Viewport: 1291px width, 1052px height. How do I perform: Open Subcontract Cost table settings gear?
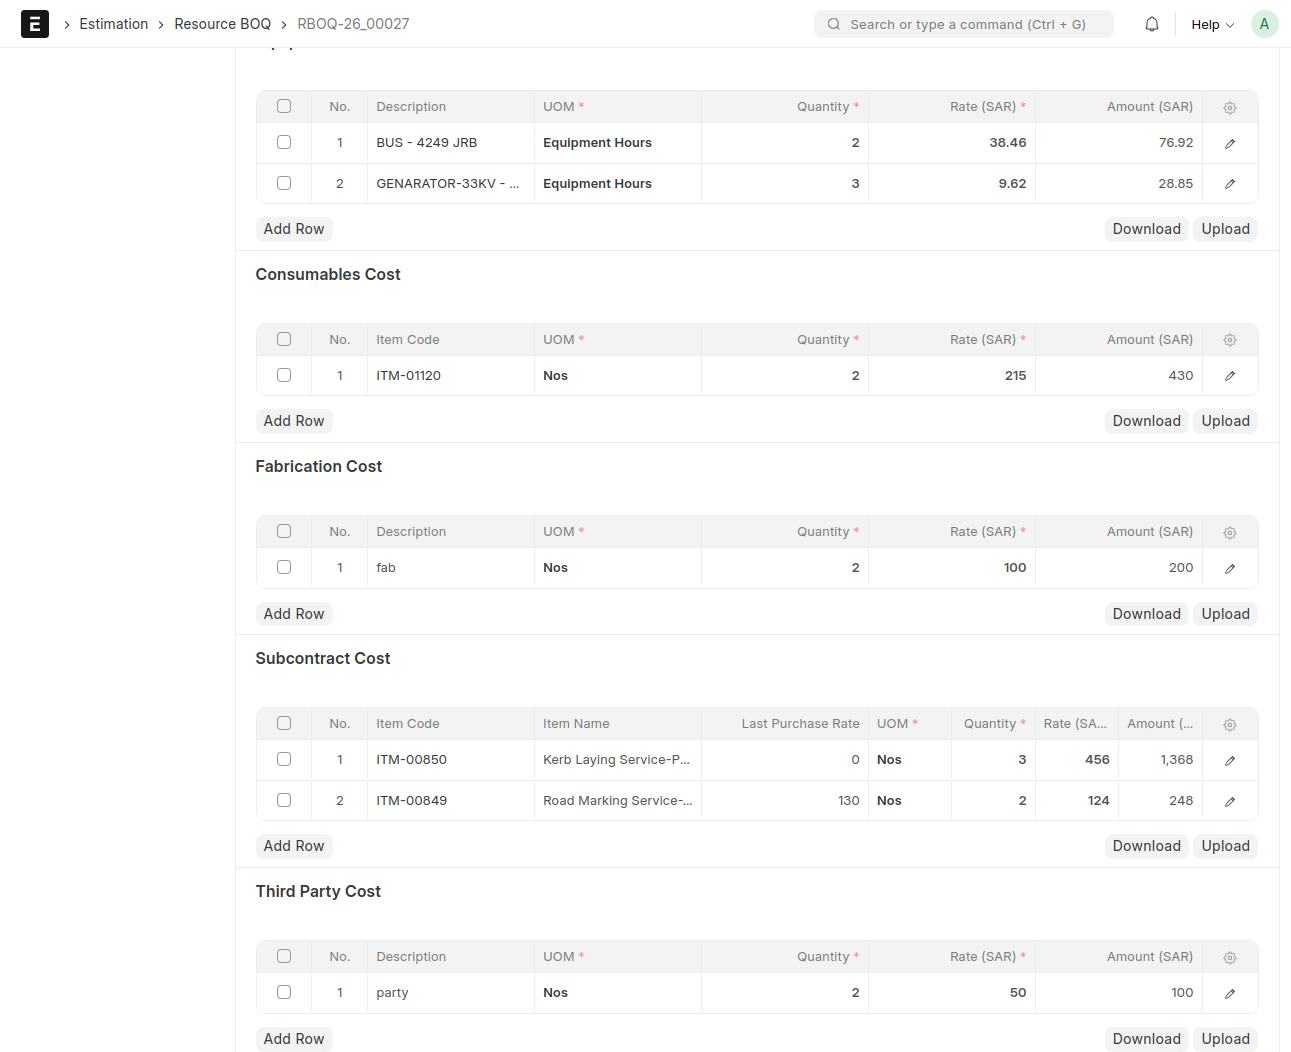(x=1230, y=724)
